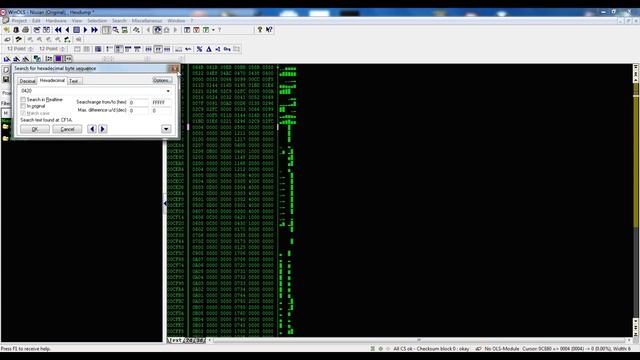Click the first 2D graph view icon
This screenshot has width=640, height=360.
(7, 59)
